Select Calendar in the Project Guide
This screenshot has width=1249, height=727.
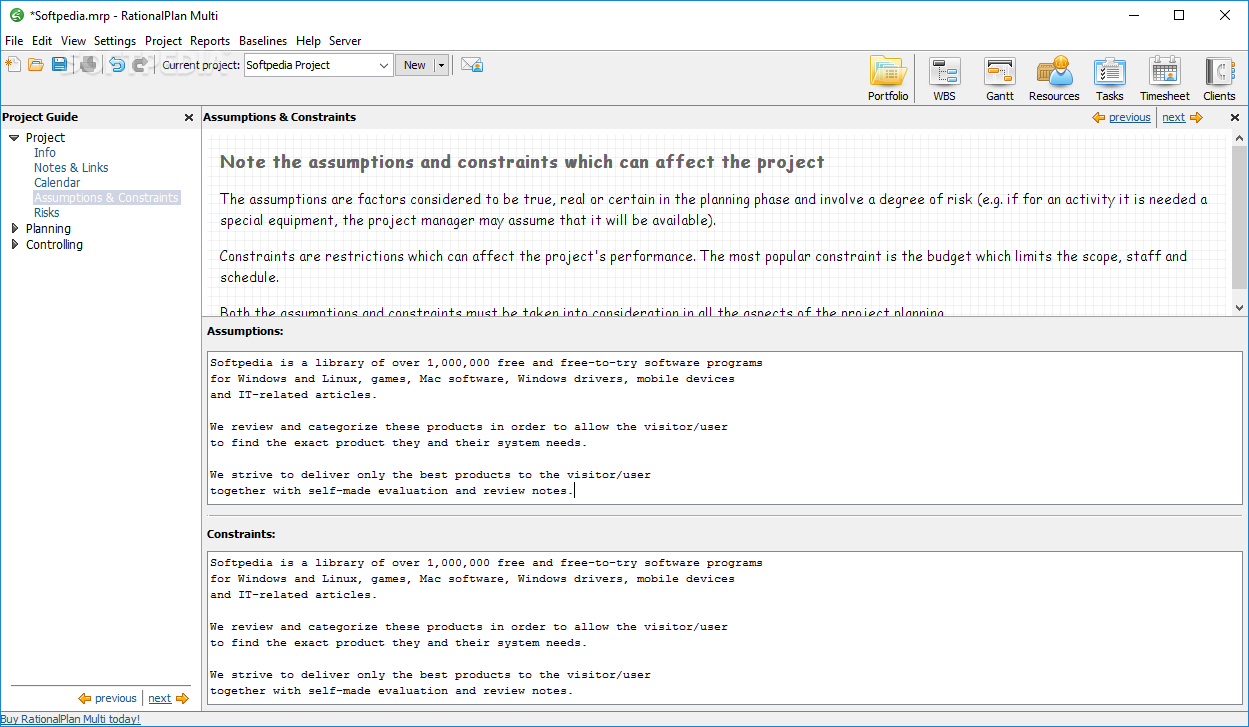pyautogui.click(x=57, y=183)
